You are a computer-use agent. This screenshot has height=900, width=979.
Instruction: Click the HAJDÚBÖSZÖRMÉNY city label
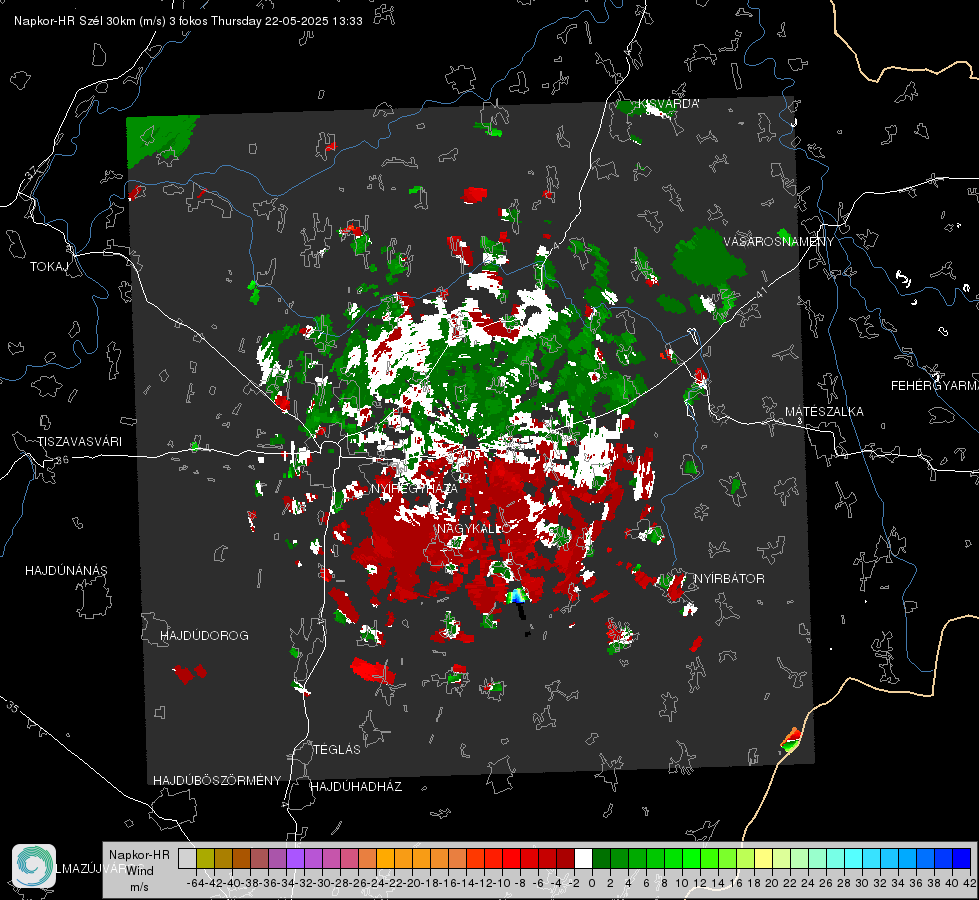[x=217, y=780]
